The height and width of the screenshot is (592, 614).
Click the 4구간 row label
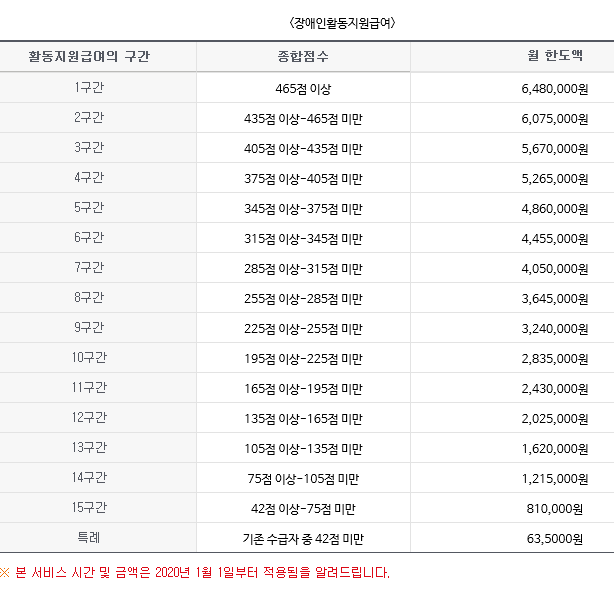(x=89, y=177)
